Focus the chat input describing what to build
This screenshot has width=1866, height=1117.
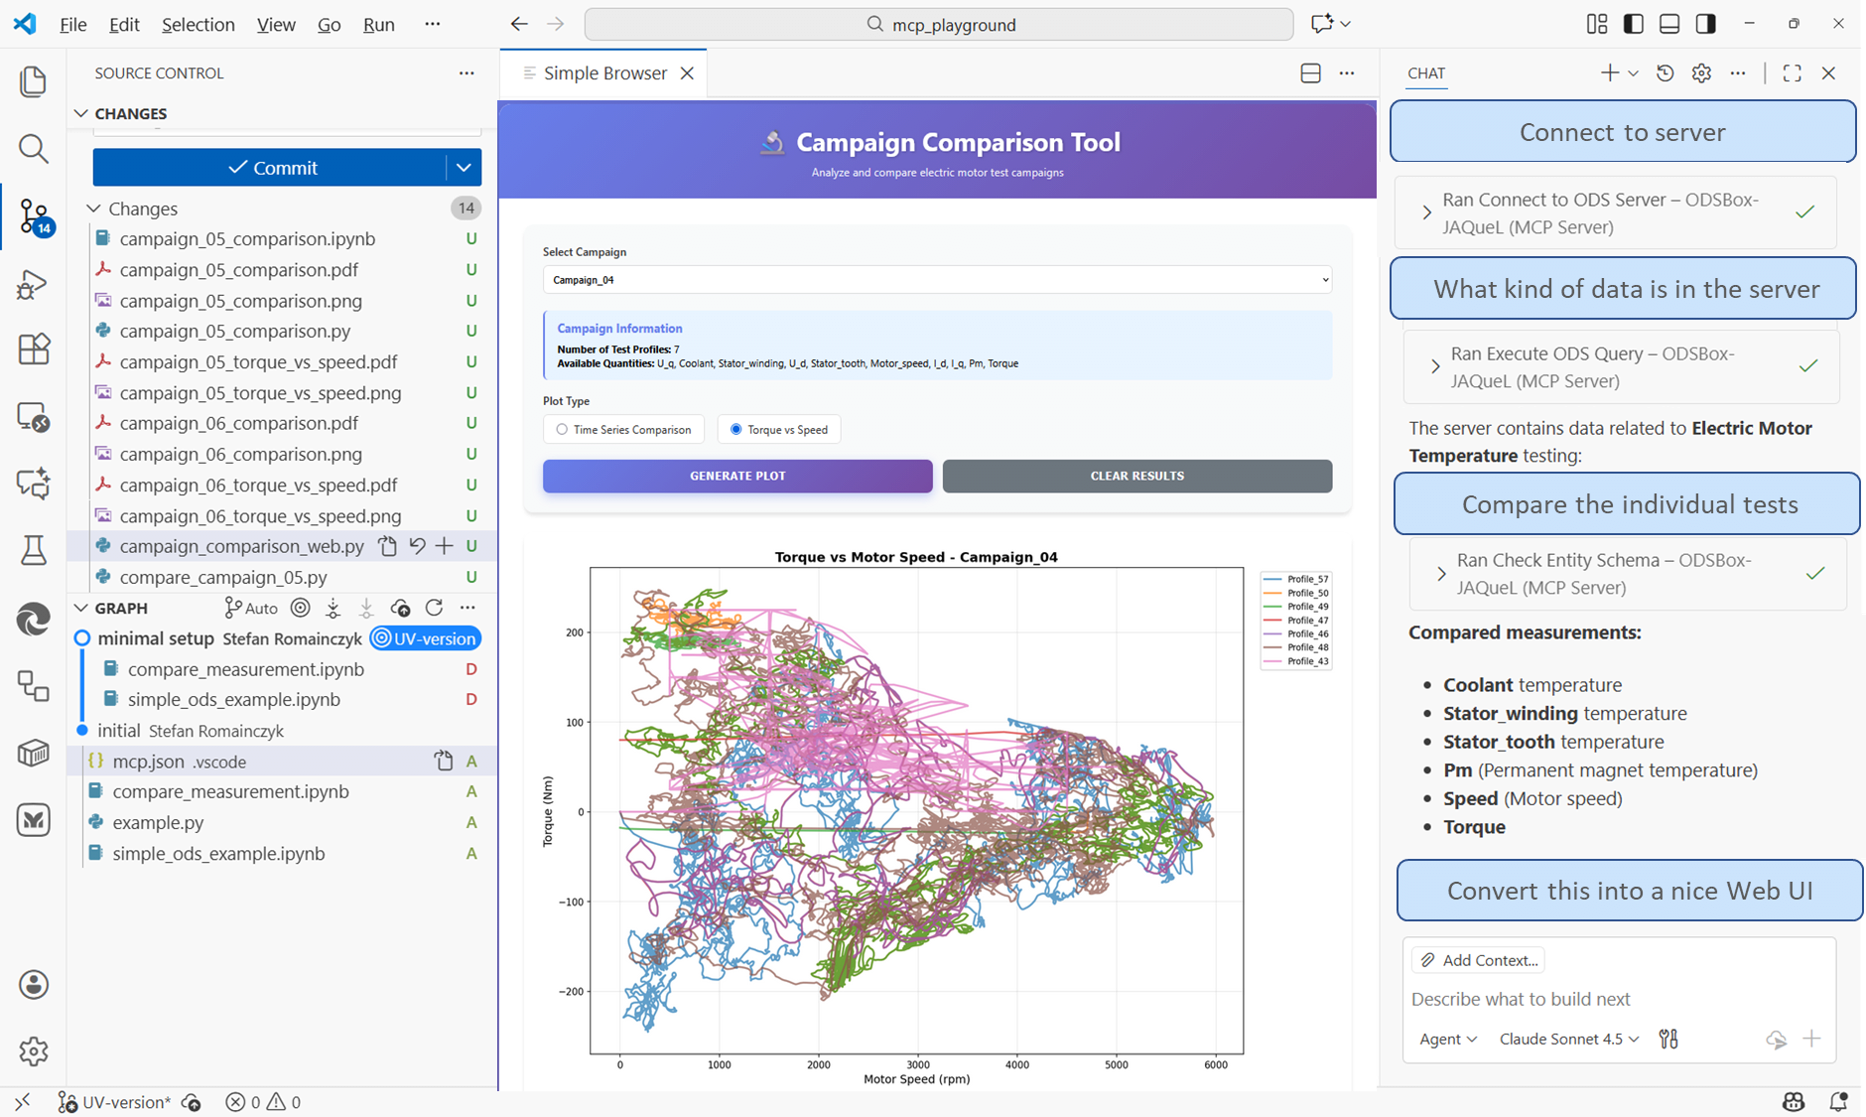(x=1618, y=999)
